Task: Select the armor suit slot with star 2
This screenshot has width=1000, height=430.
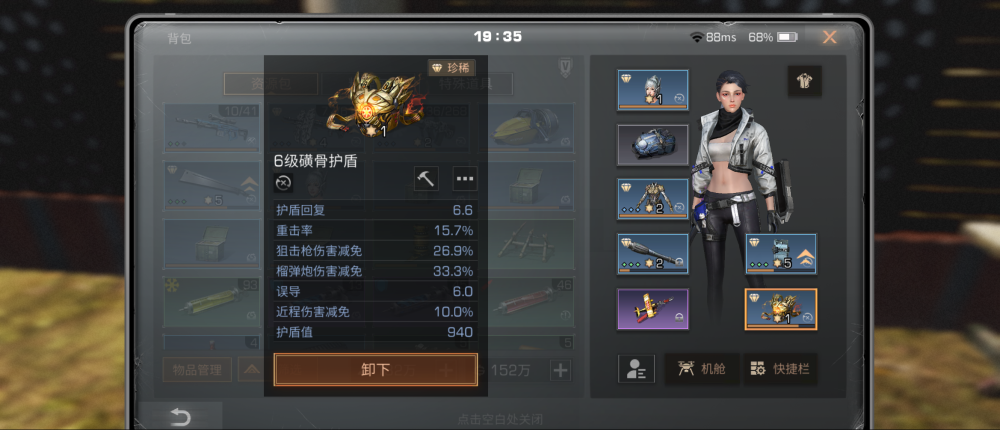Action: (652, 199)
